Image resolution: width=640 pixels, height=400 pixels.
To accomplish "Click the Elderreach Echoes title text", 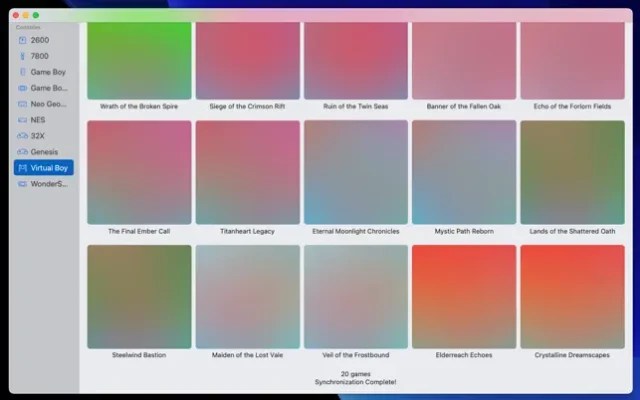I will point(464,355).
